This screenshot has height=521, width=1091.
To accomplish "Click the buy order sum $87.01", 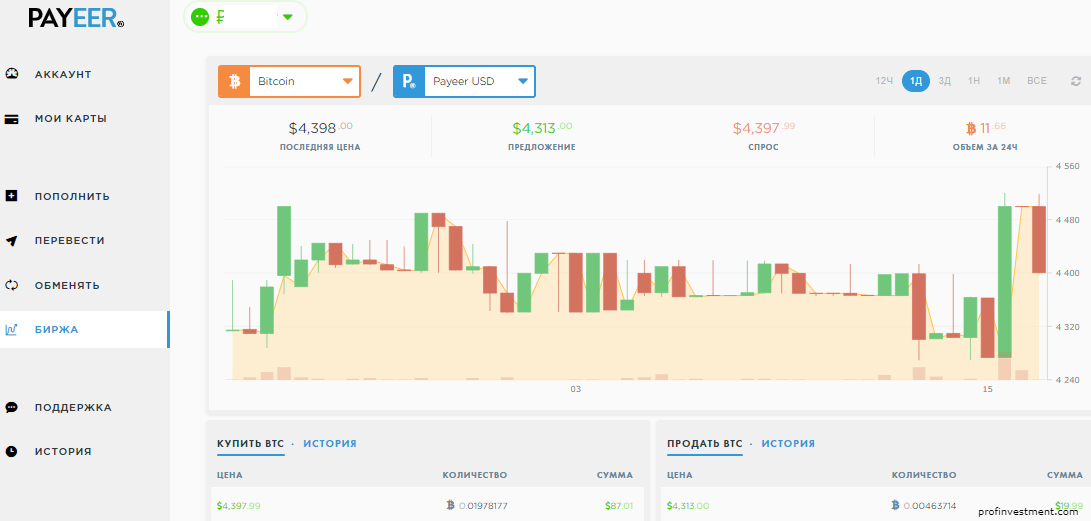I will (619, 506).
